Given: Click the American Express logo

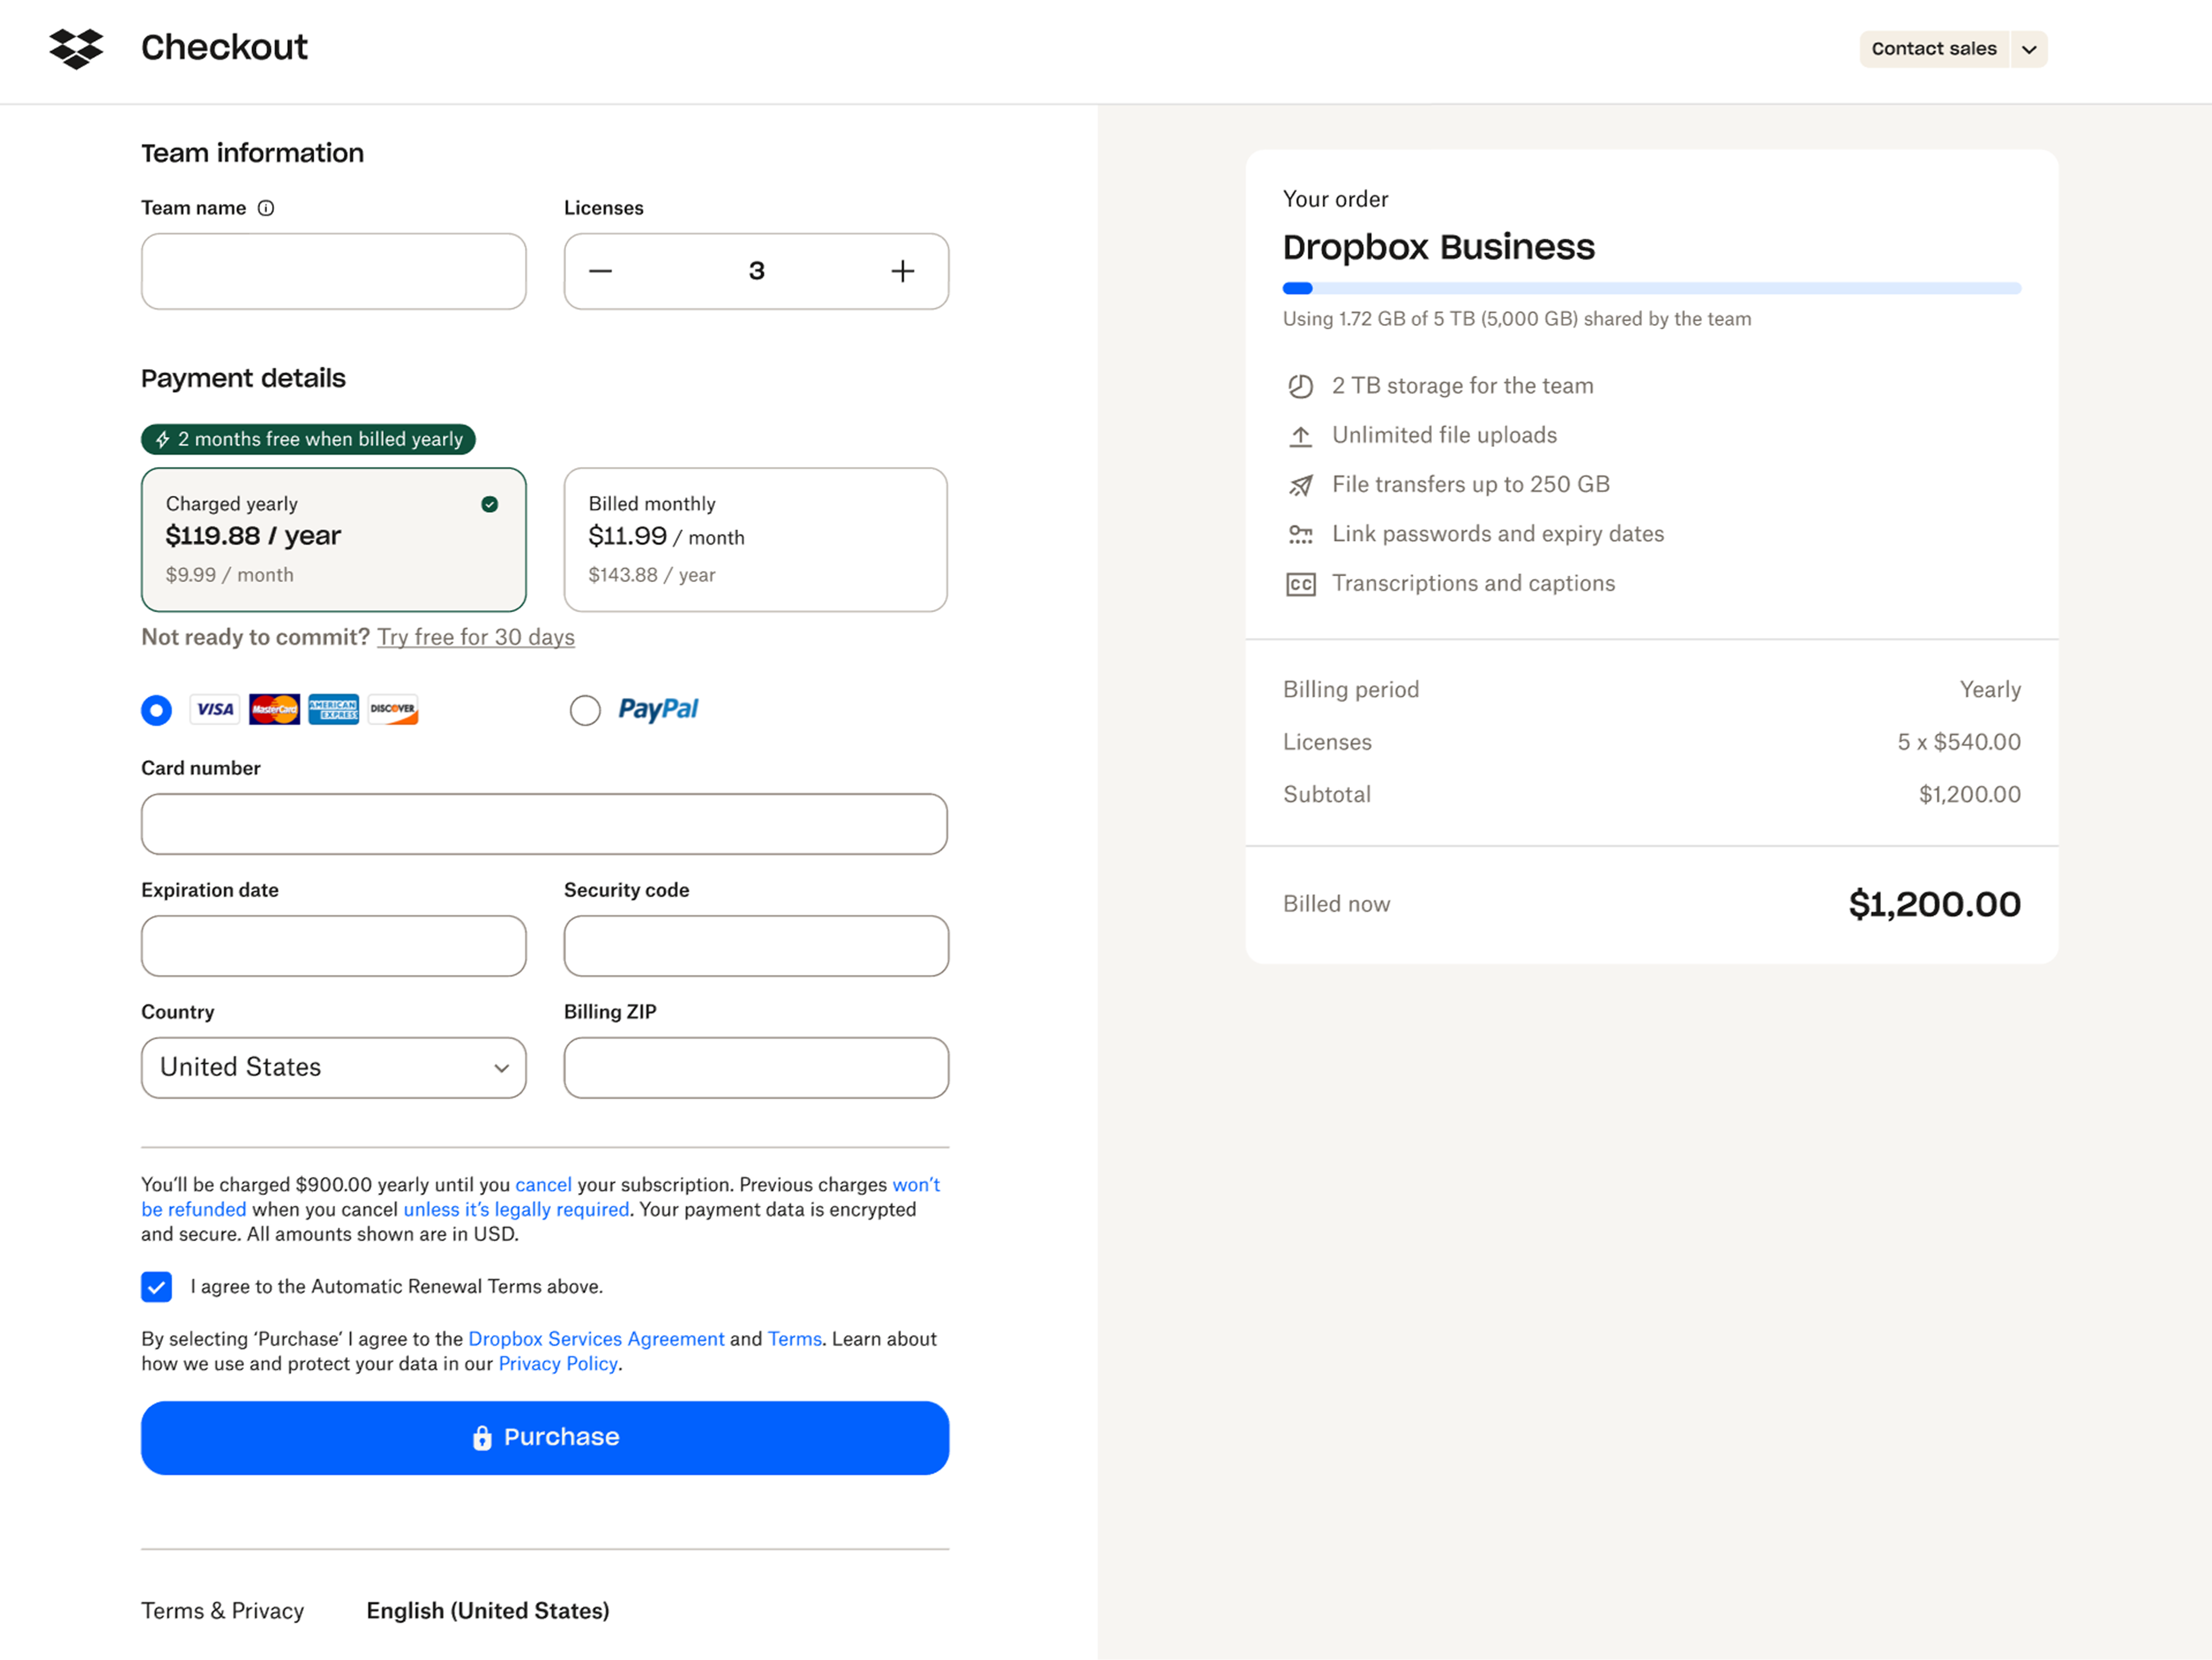Looking at the screenshot, I should click(333, 709).
